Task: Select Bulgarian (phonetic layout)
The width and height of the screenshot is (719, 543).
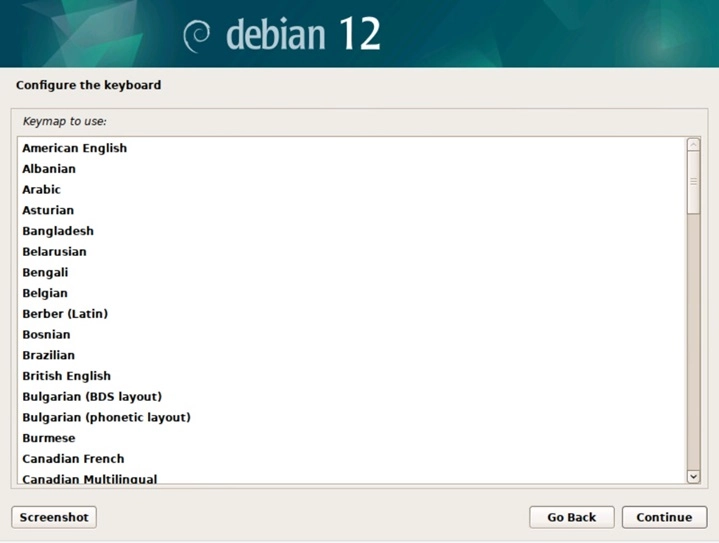Action: (352, 417)
